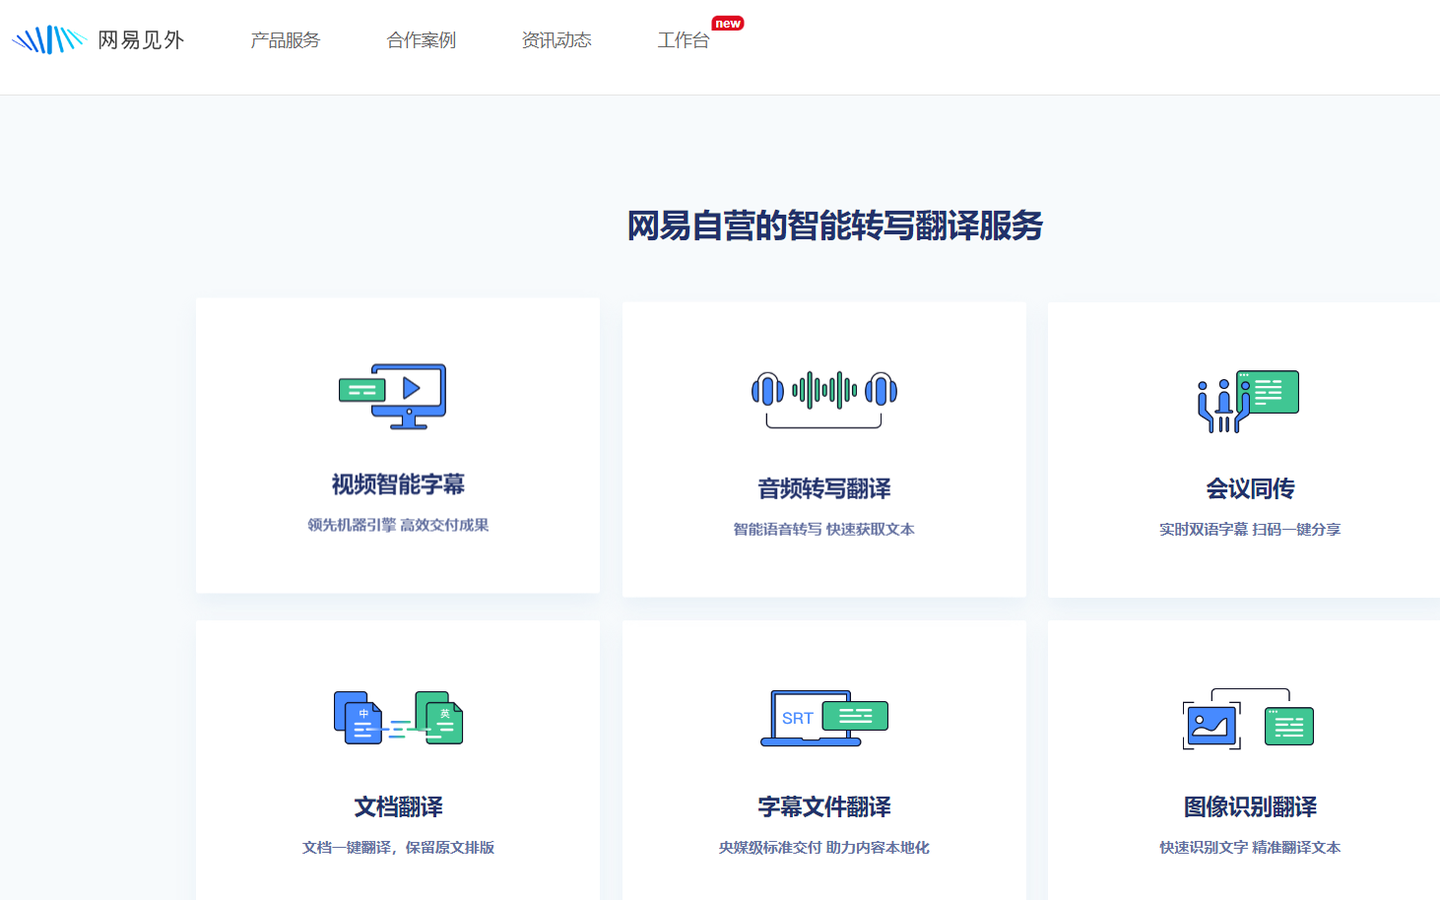Click the 领先机器引擎 高效交付成果 description

[398, 525]
